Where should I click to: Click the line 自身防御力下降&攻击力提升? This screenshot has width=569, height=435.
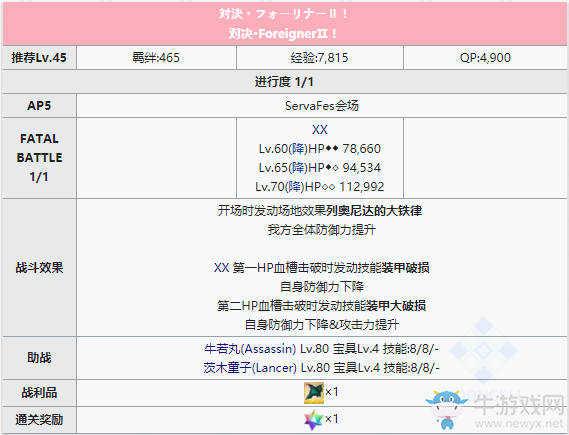click(x=322, y=324)
